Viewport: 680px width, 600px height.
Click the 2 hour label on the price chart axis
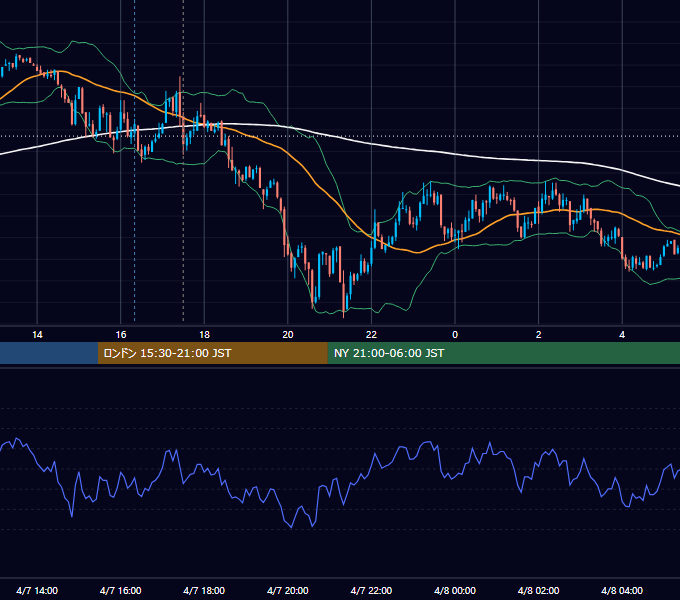(x=539, y=335)
